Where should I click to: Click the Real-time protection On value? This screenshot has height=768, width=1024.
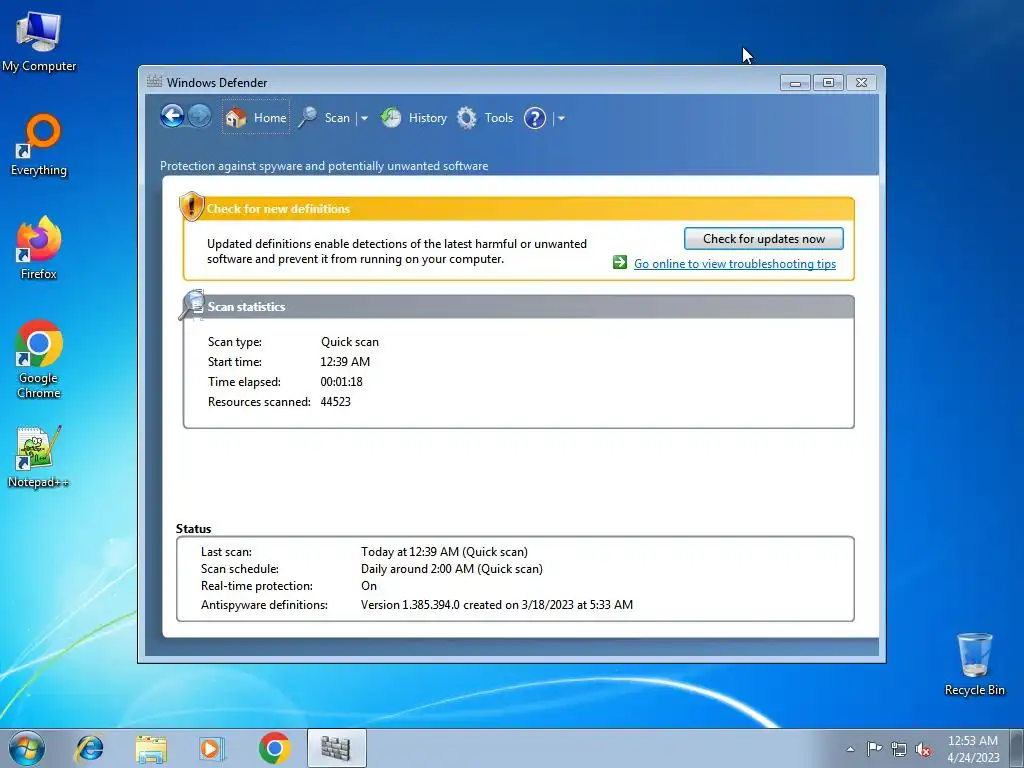pyautogui.click(x=369, y=586)
